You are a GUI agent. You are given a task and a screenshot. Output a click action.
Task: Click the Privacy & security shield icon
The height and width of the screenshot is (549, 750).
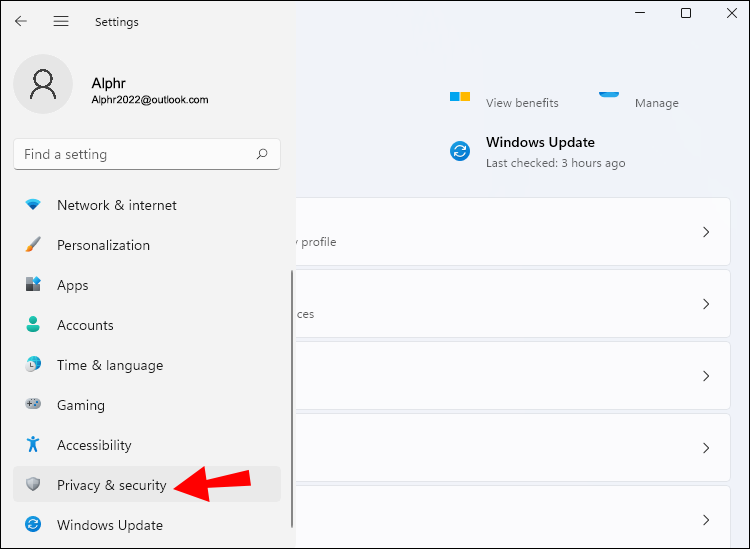[33, 485]
